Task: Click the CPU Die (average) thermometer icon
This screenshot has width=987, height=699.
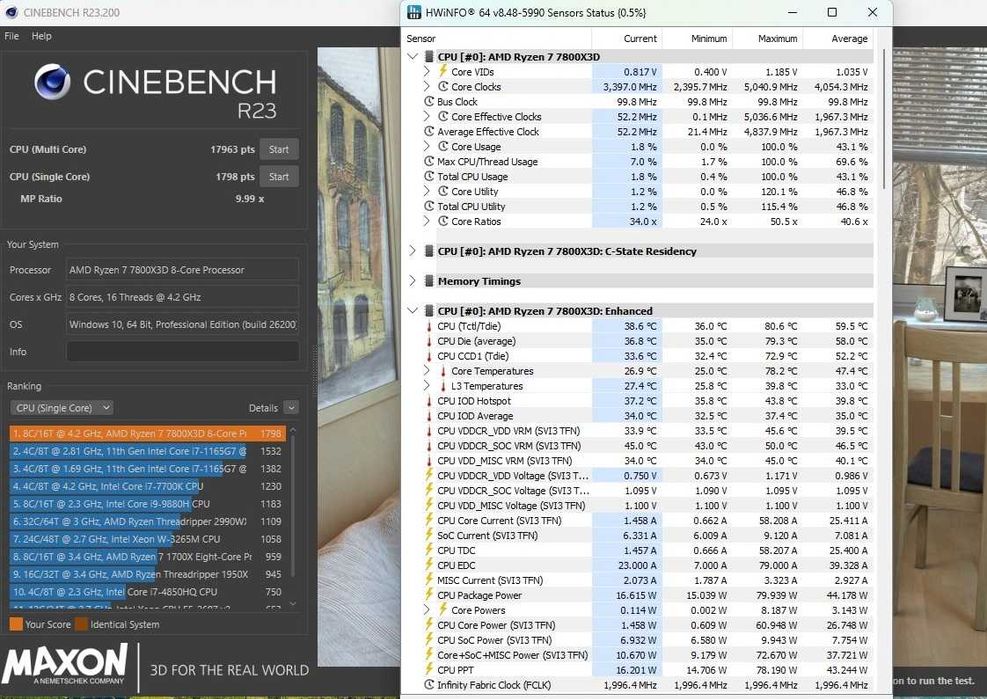Action: [429, 341]
